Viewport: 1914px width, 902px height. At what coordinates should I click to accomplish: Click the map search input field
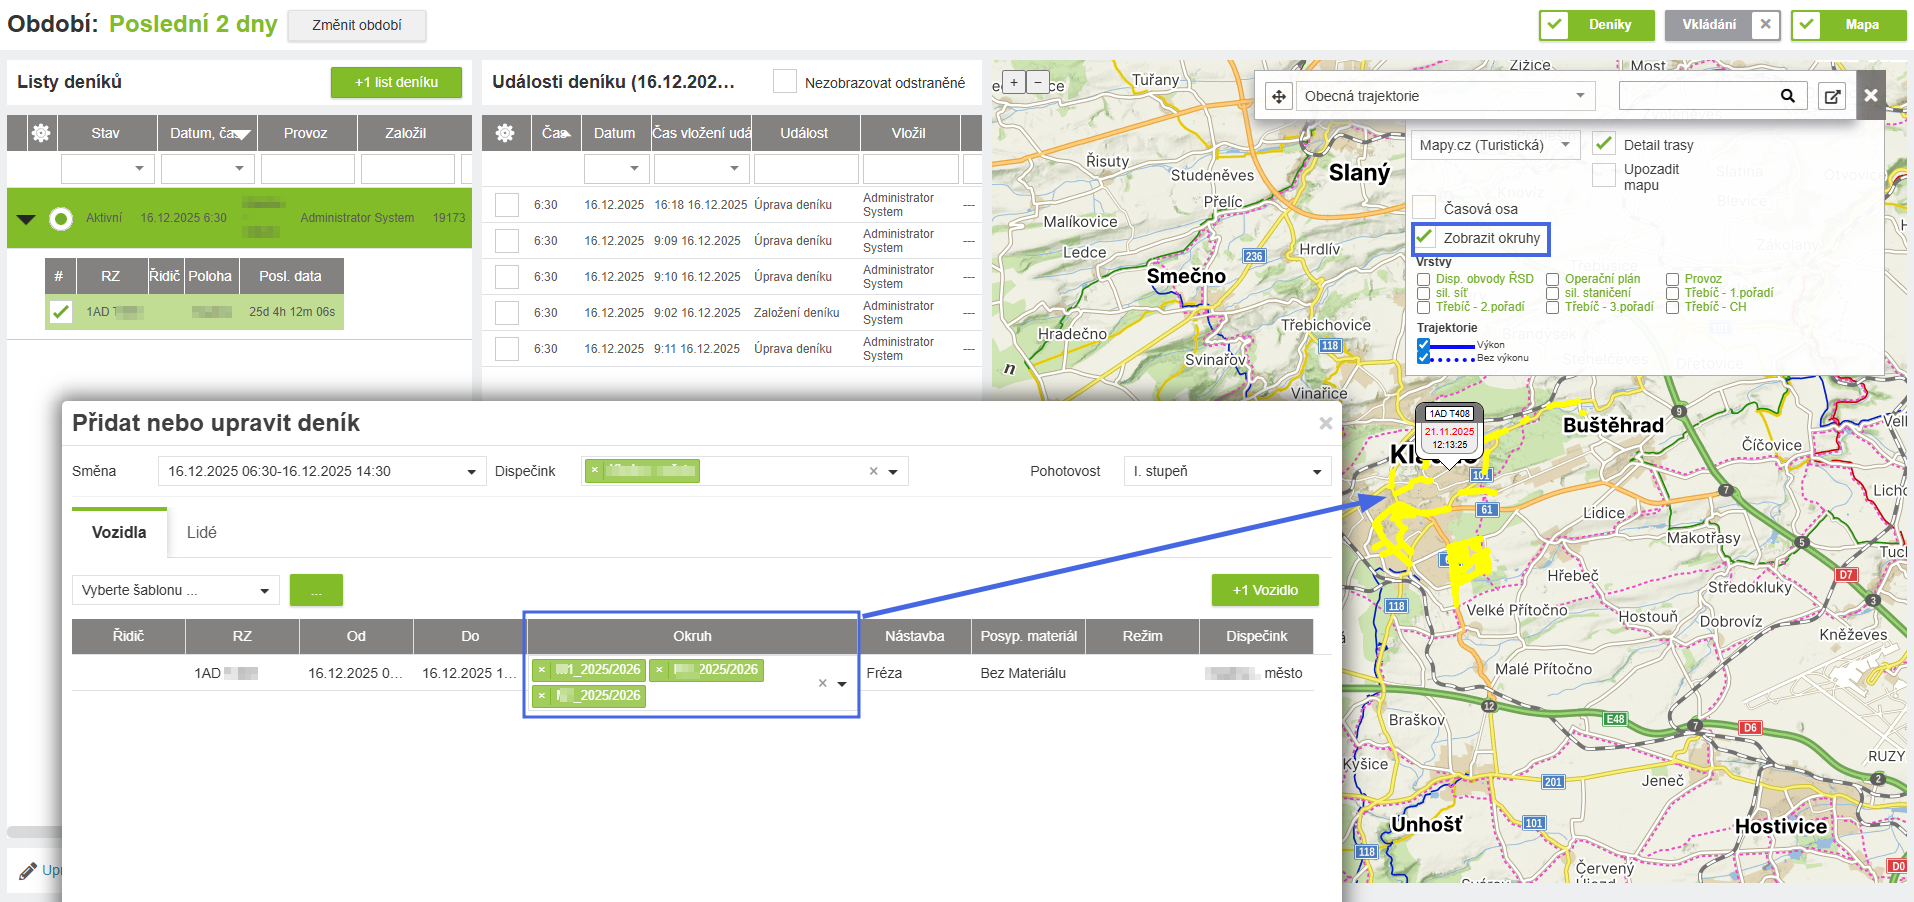coord(1696,96)
